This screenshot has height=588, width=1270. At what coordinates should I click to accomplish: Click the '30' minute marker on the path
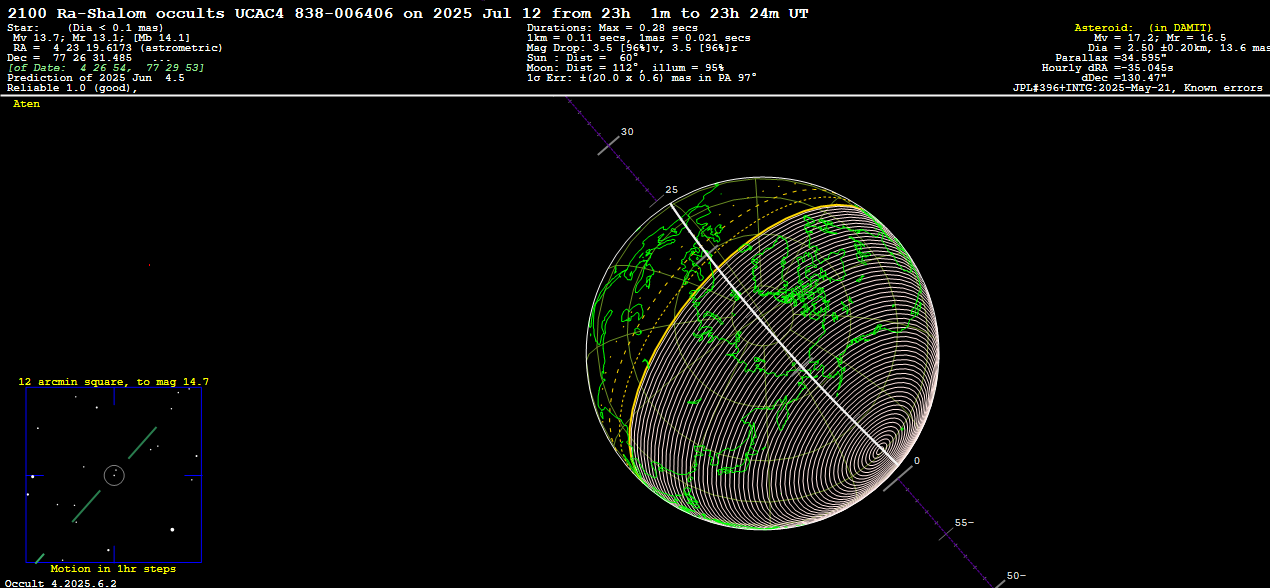pyautogui.click(x=627, y=132)
